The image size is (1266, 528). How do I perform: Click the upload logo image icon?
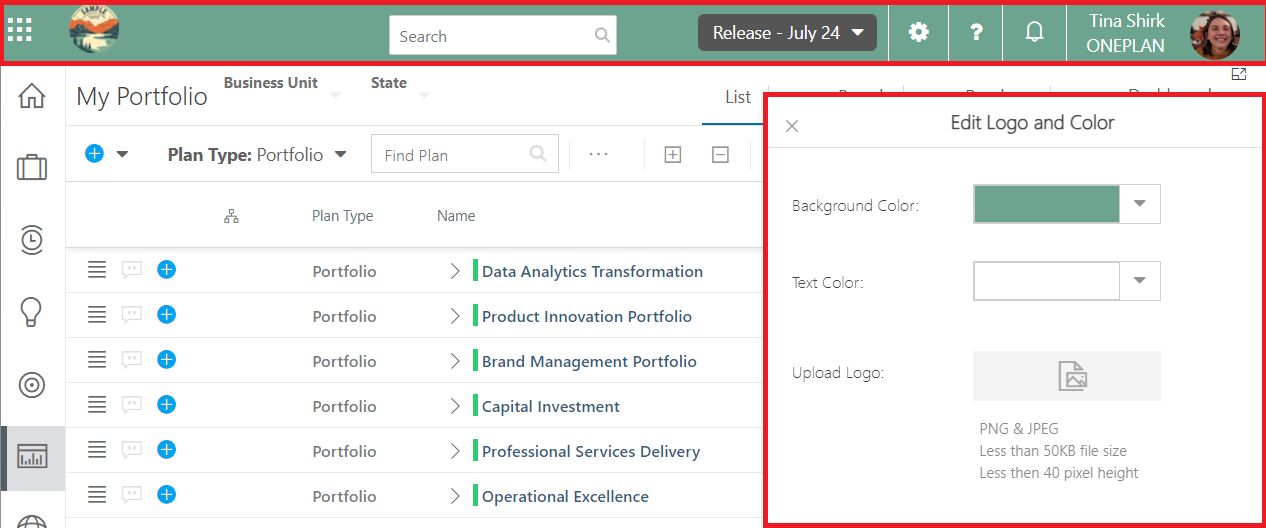(x=1073, y=376)
